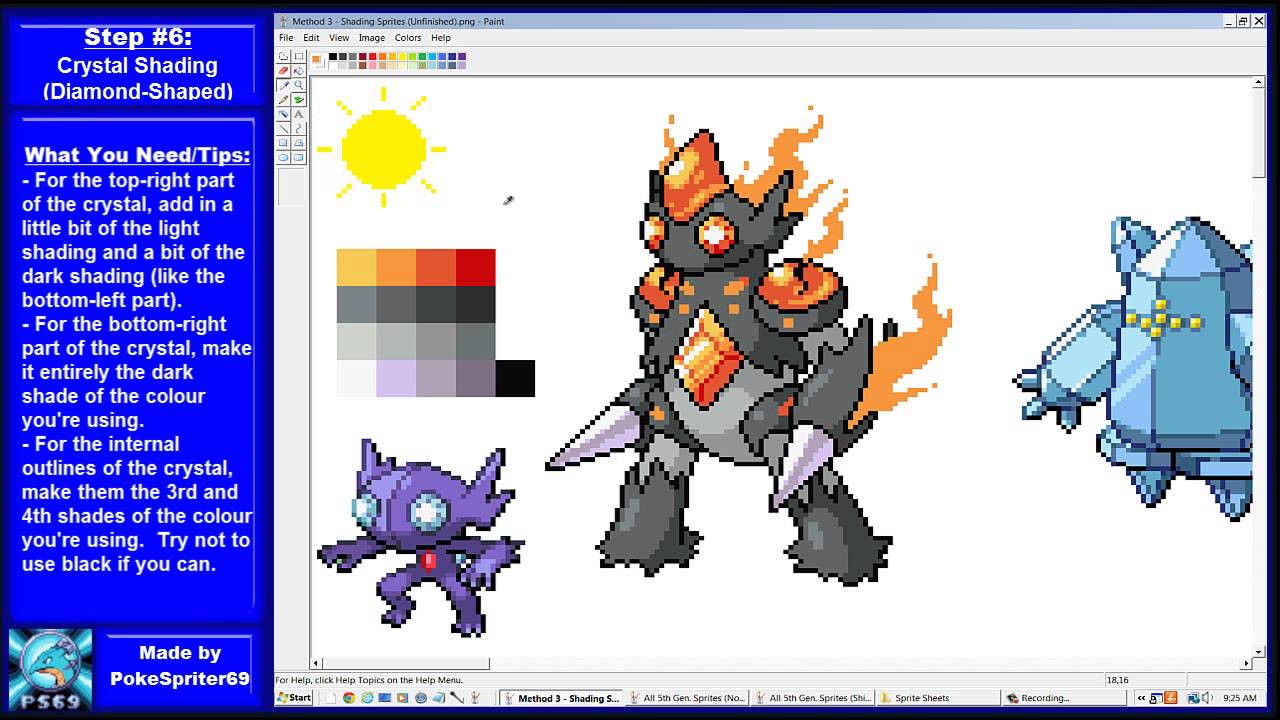Pick the Fill With Color bucket tool
1280x720 pixels.
(299, 71)
